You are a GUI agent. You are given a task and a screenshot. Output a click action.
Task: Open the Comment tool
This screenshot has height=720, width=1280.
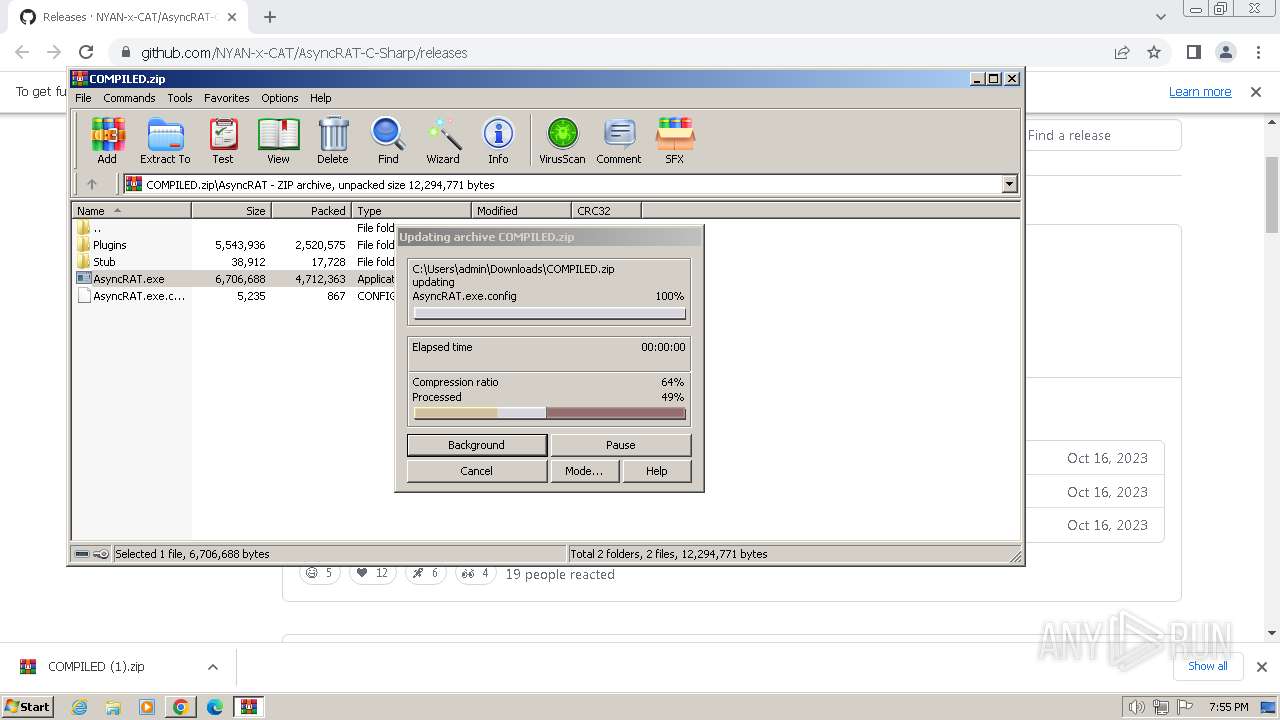(619, 140)
